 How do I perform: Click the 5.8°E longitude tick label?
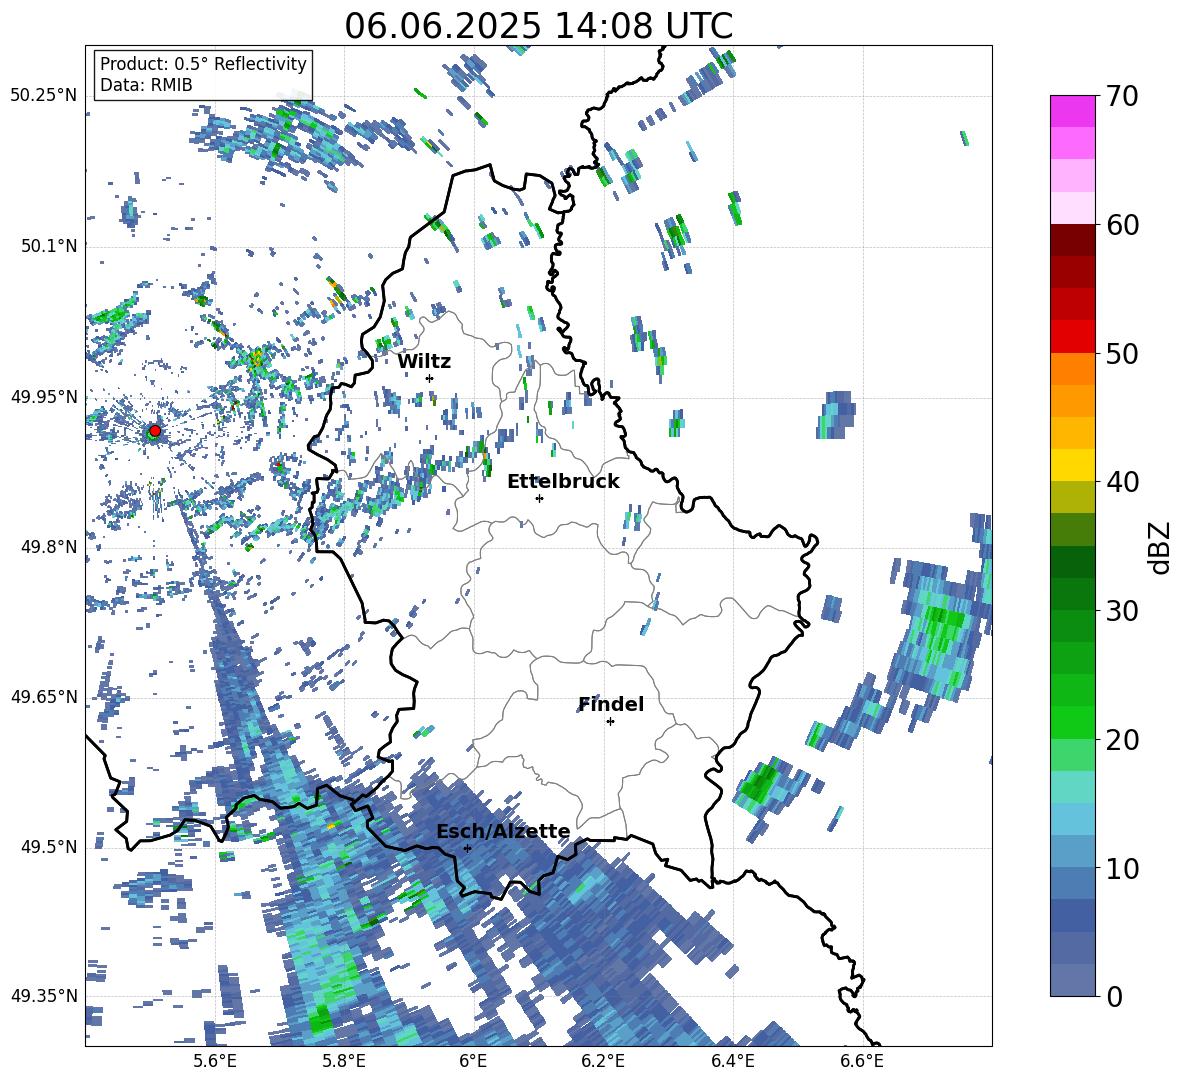(x=344, y=1061)
